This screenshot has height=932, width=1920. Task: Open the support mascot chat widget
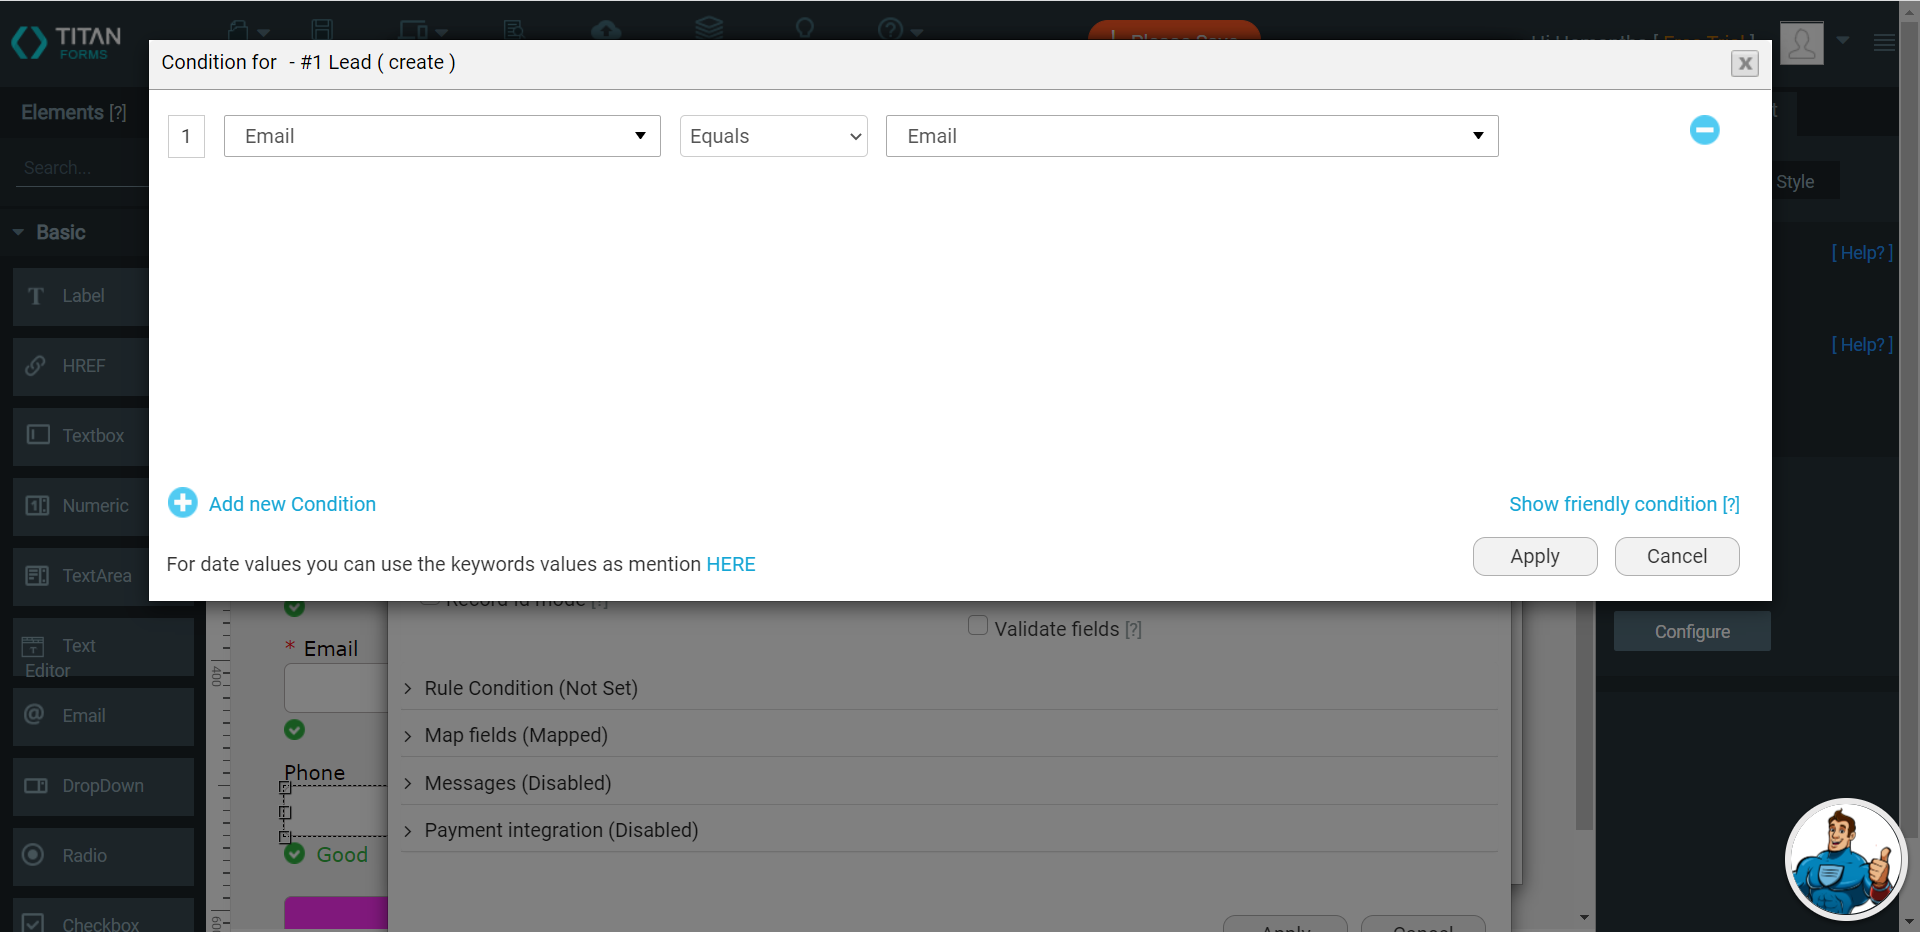(x=1844, y=858)
